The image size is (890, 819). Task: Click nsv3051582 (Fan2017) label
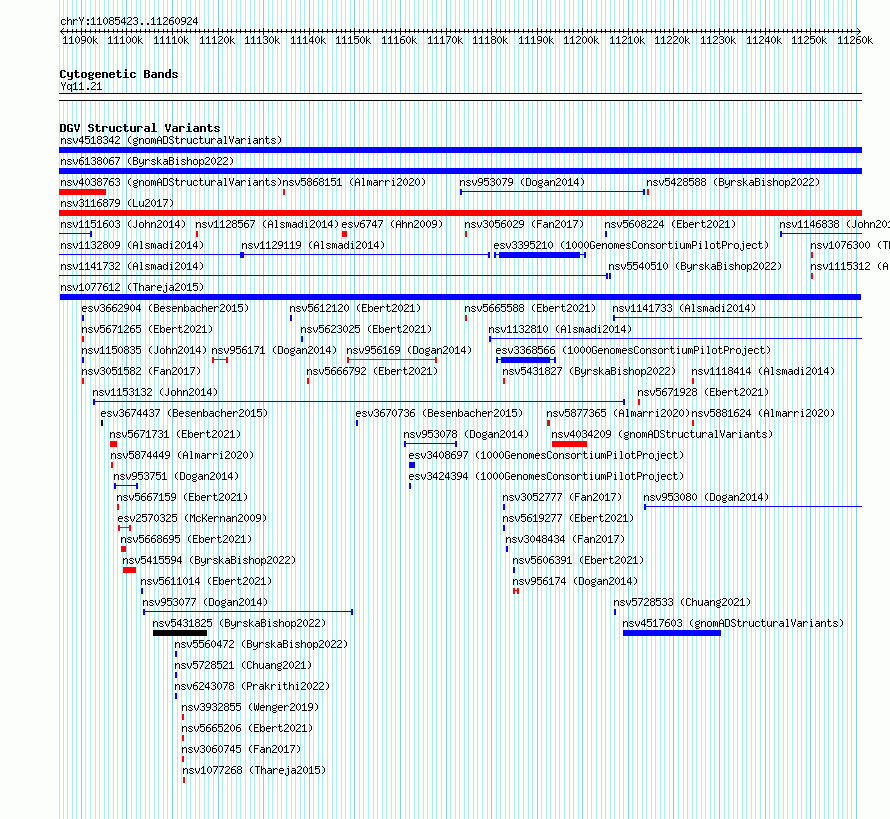[x=141, y=371]
